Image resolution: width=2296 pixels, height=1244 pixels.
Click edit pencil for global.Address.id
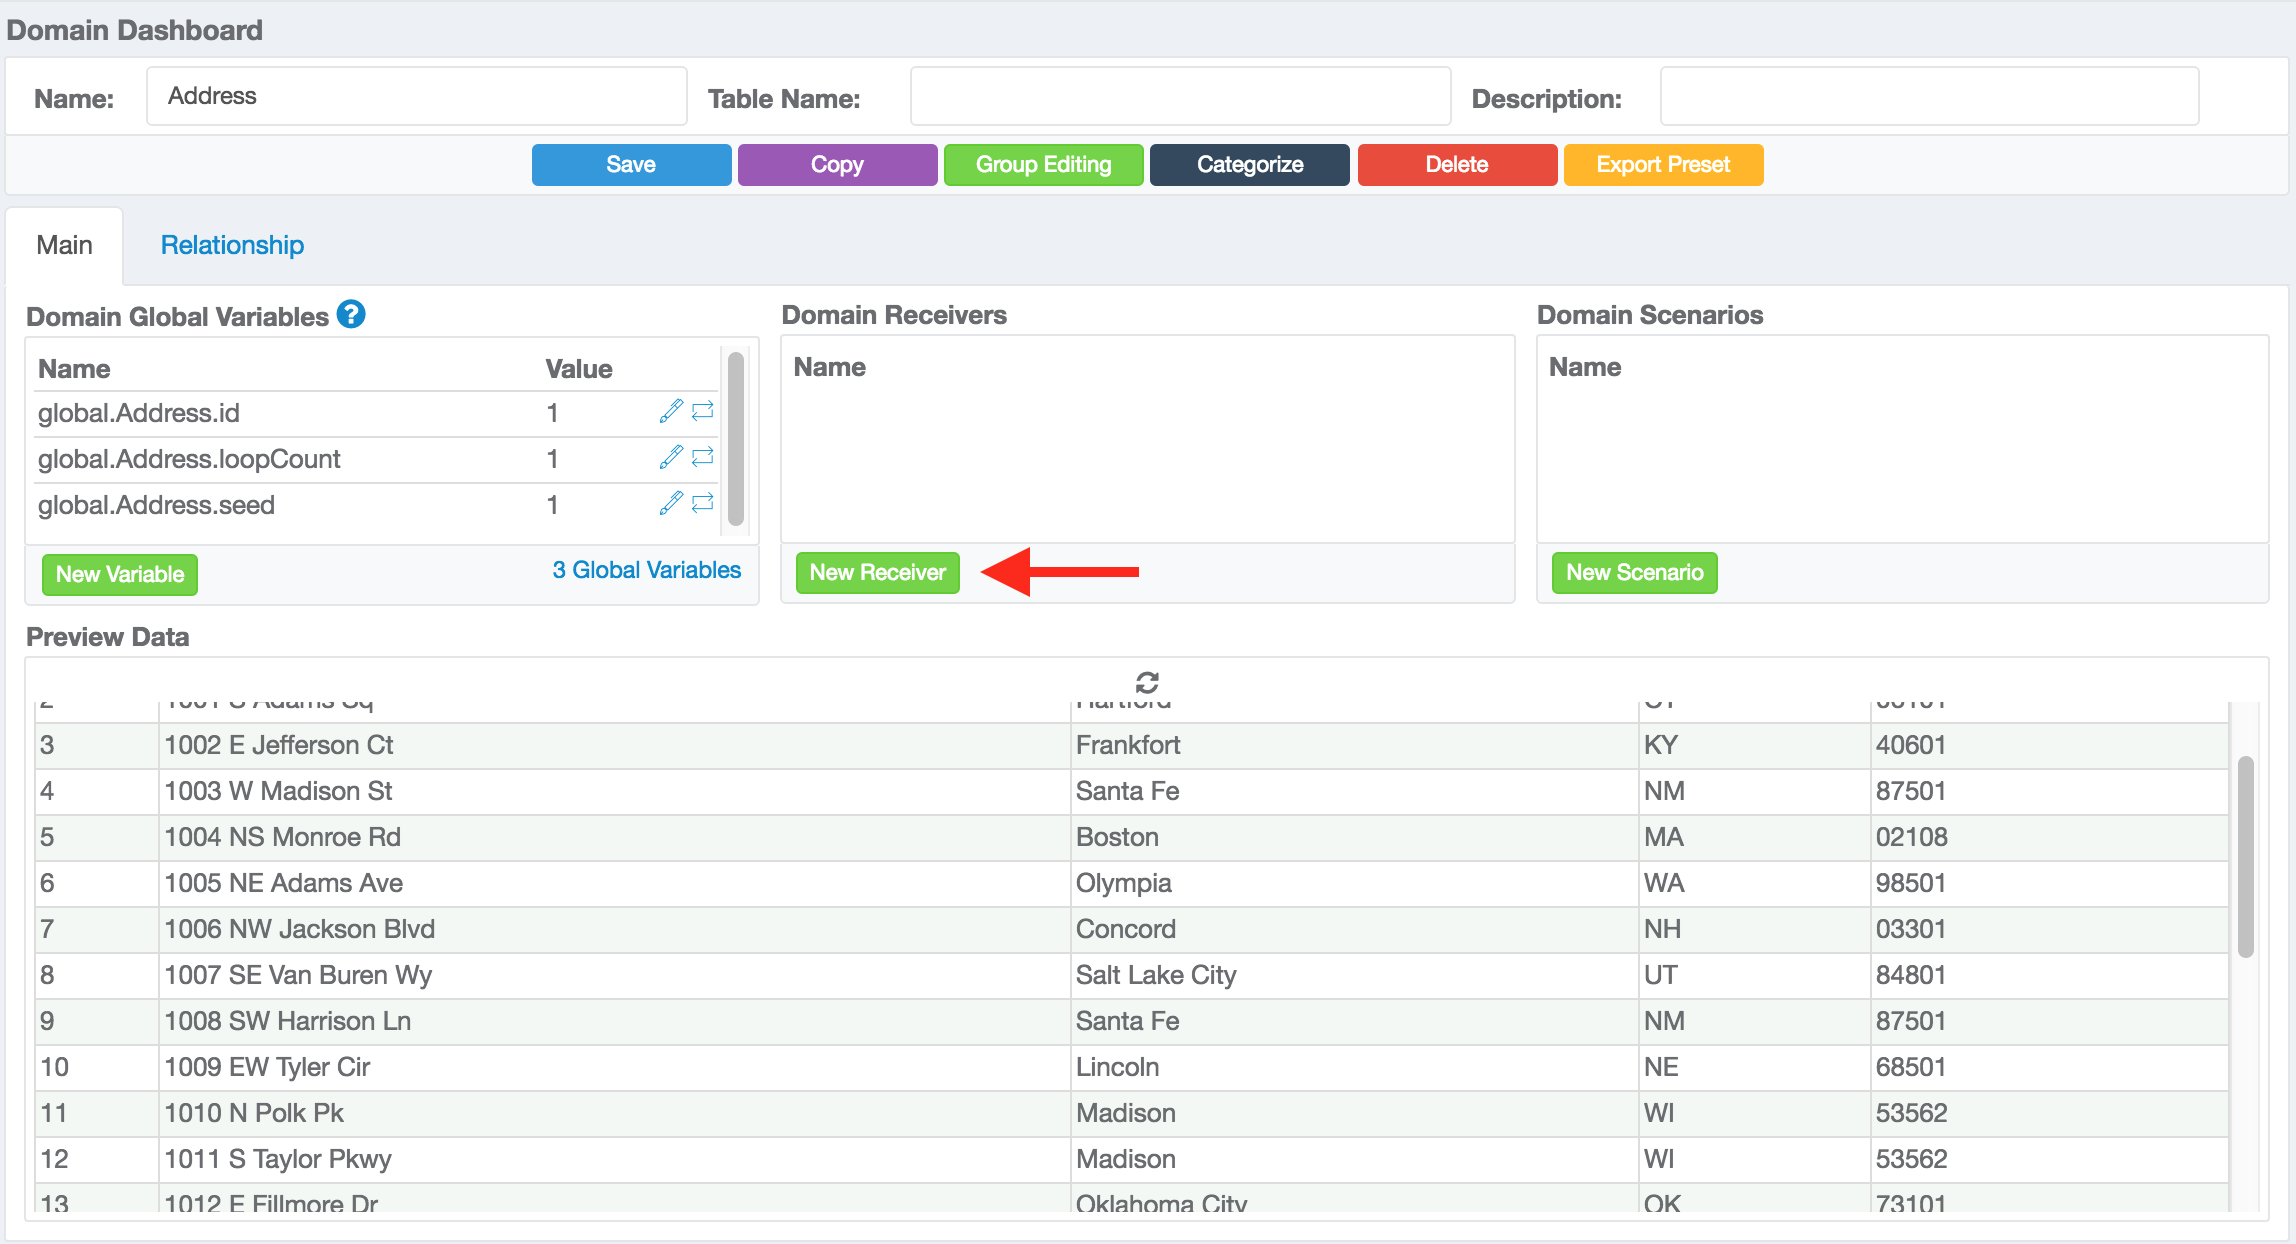671,411
